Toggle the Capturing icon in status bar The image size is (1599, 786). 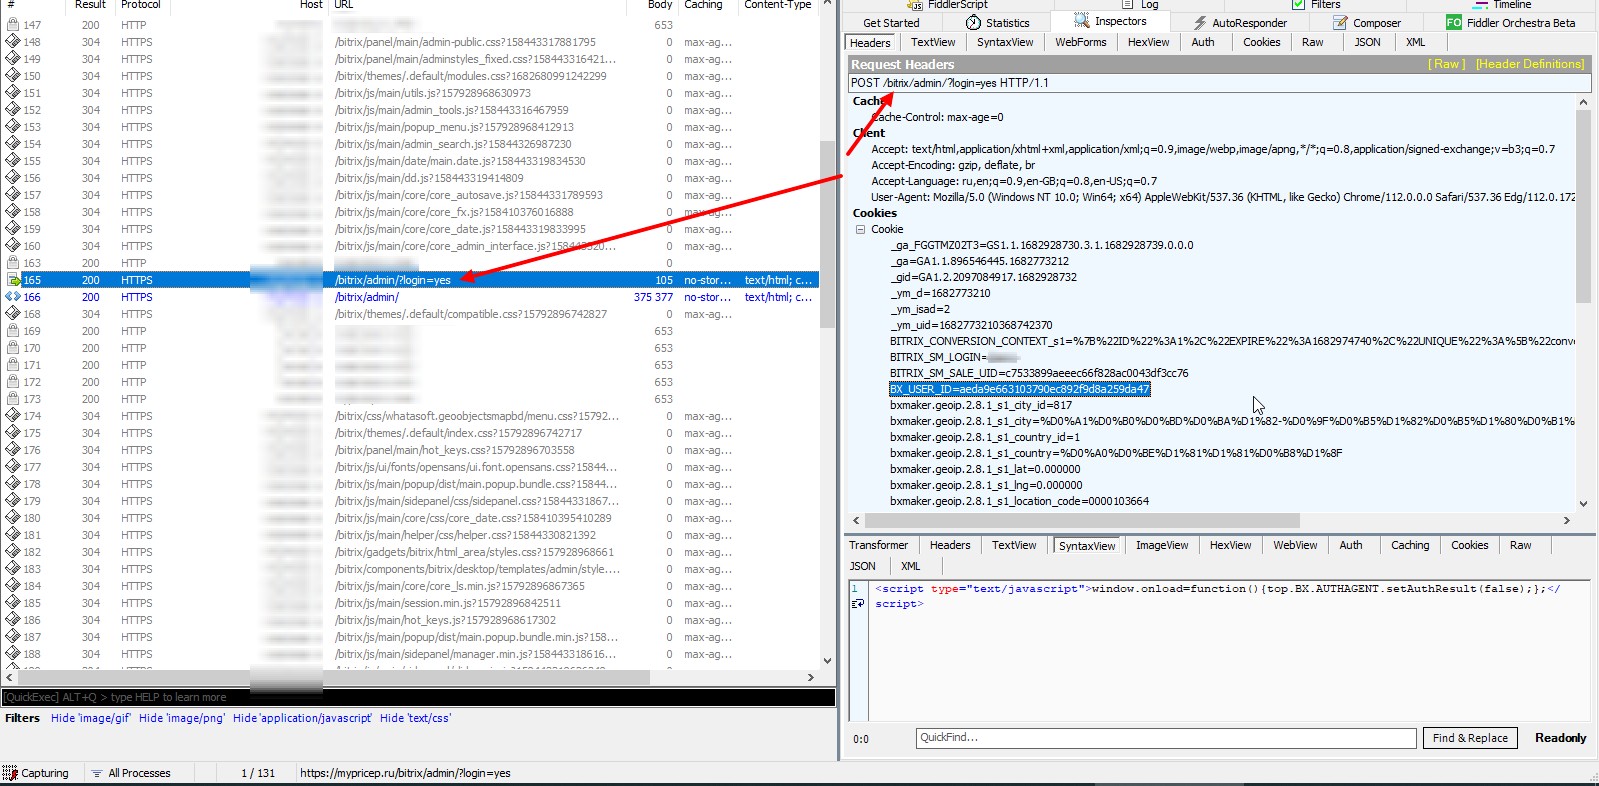point(10,773)
